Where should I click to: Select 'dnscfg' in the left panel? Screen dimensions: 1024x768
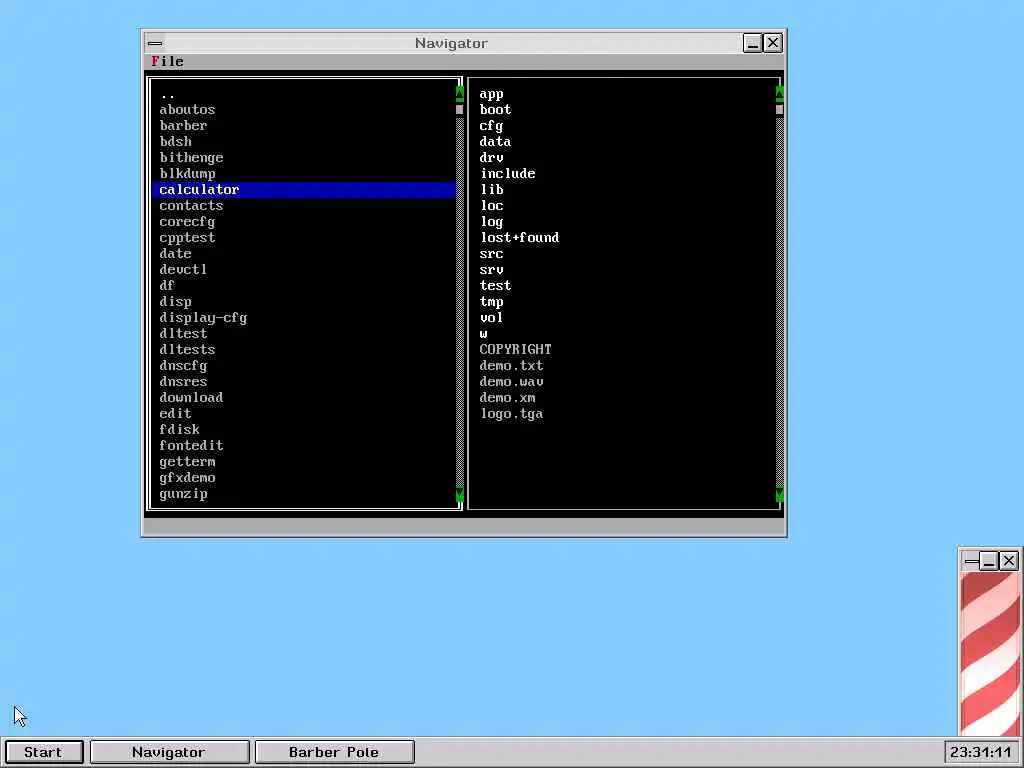point(304,366)
